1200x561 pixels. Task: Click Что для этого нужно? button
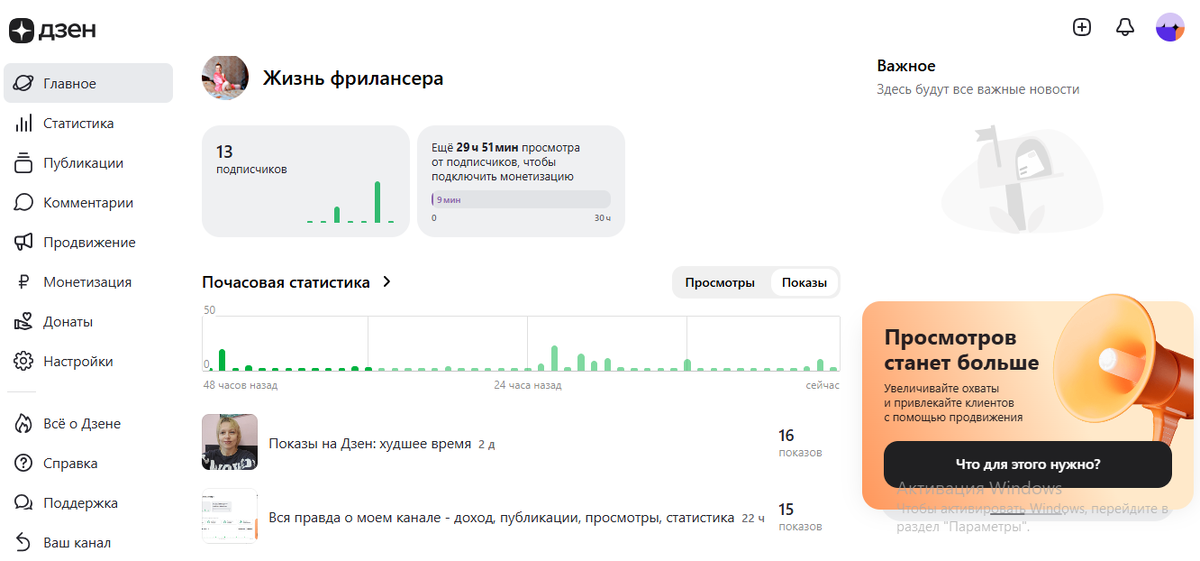pyautogui.click(x=1028, y=465)
